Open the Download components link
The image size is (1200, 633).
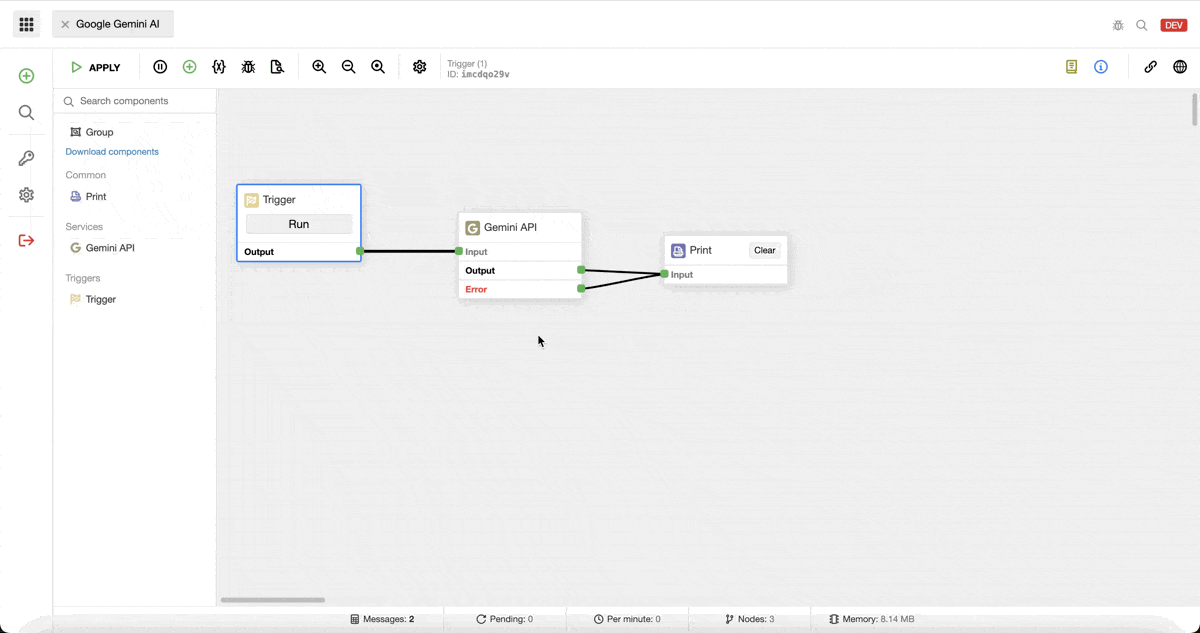(112, 152)
